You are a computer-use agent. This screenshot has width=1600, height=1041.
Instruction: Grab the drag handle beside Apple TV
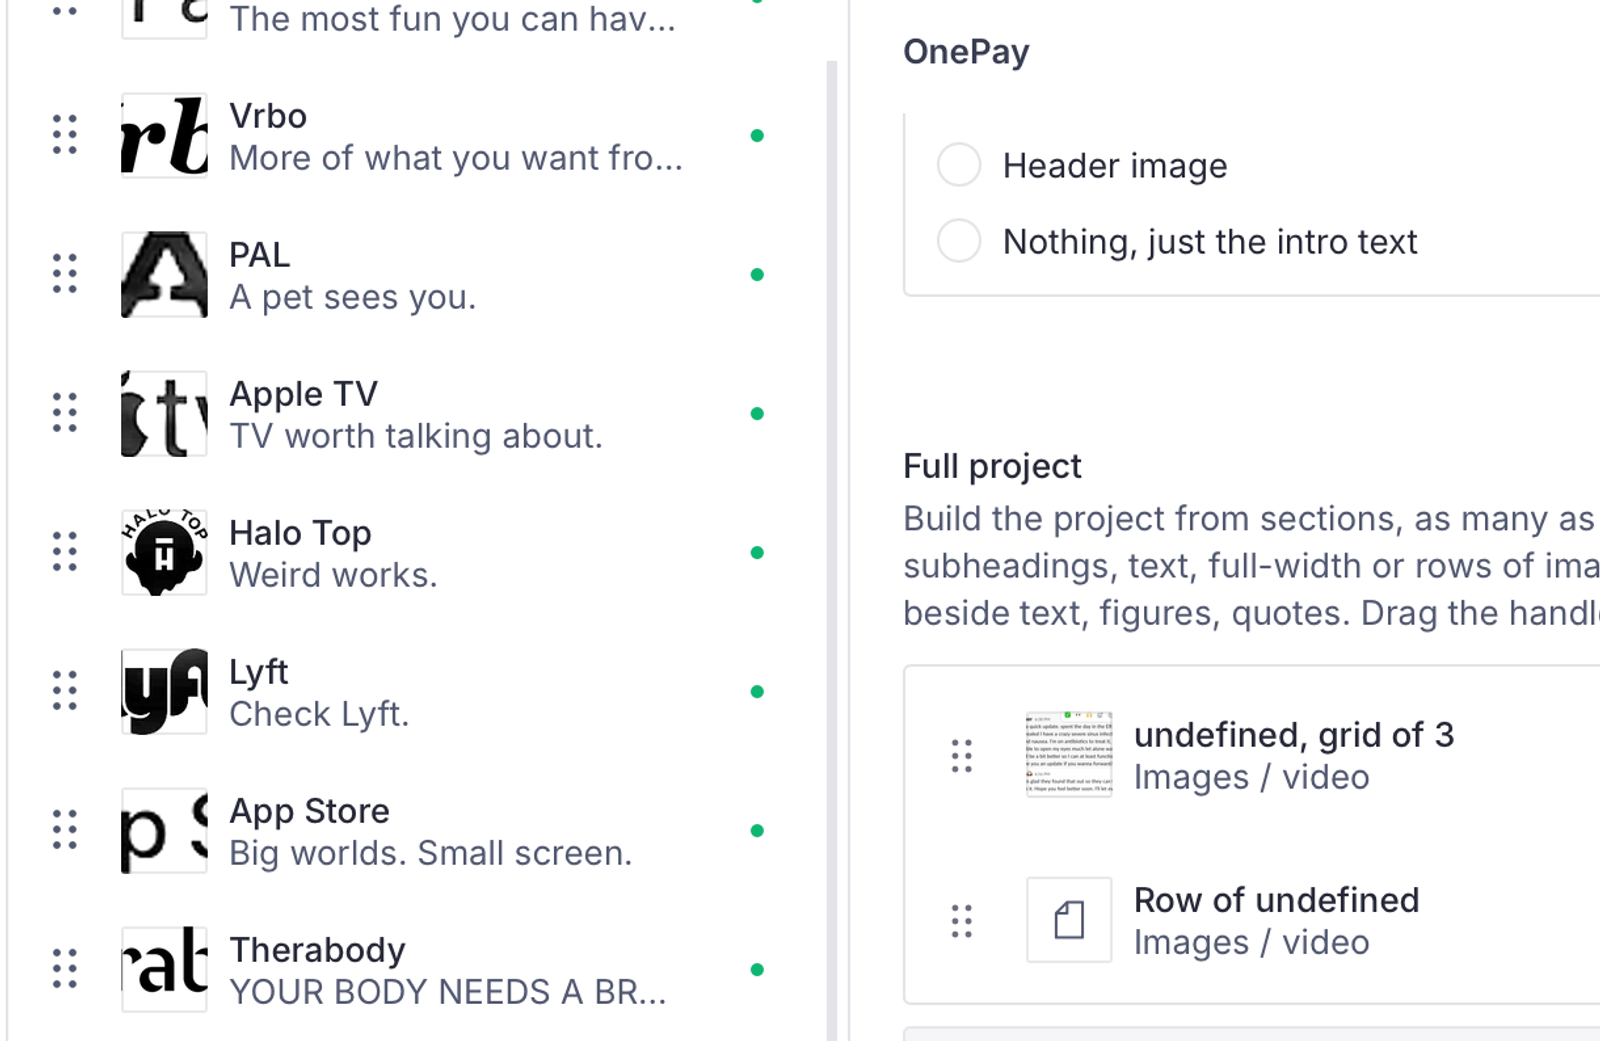[x=65, y=413]
